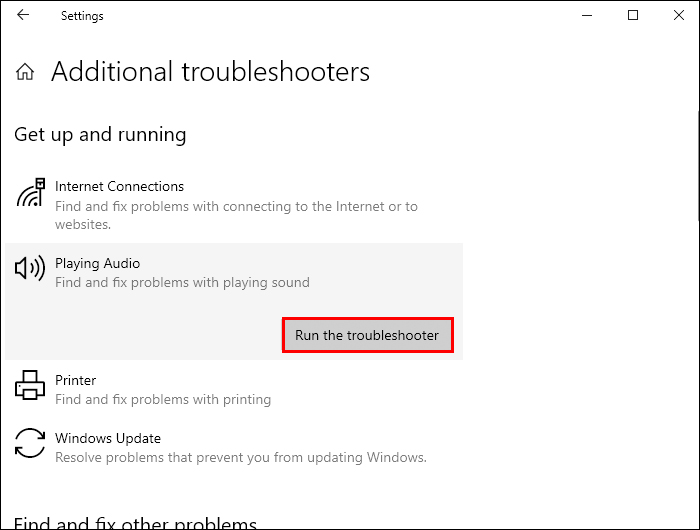Click the Internet Connections Wi-Fi icon
Screen dimensions: 700x530
click(x=30, y=192)
